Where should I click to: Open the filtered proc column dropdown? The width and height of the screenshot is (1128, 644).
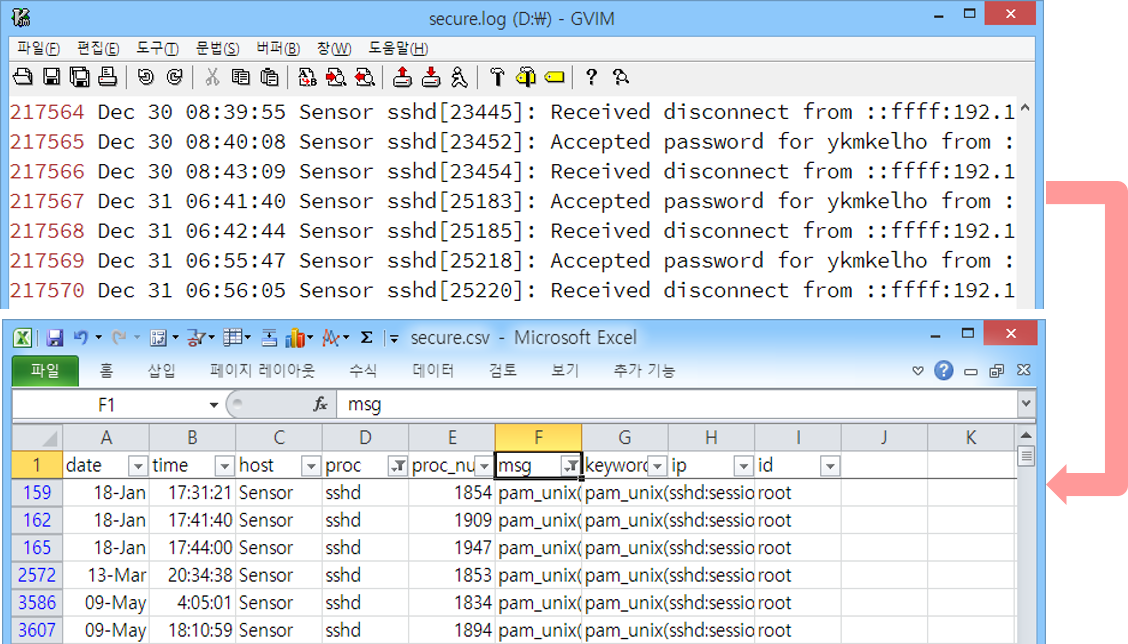point(397,466)
